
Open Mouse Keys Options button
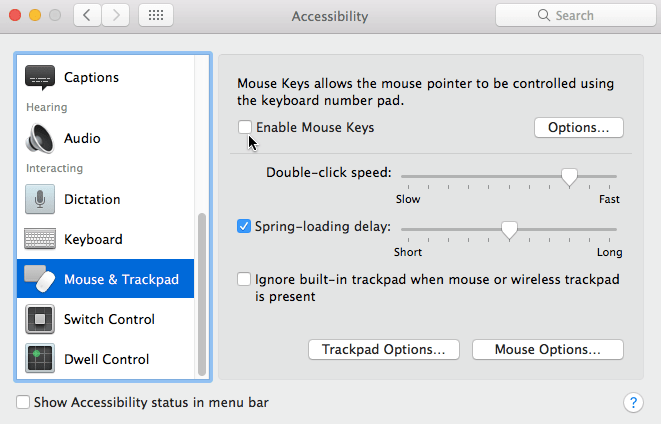tap(579, 127)
